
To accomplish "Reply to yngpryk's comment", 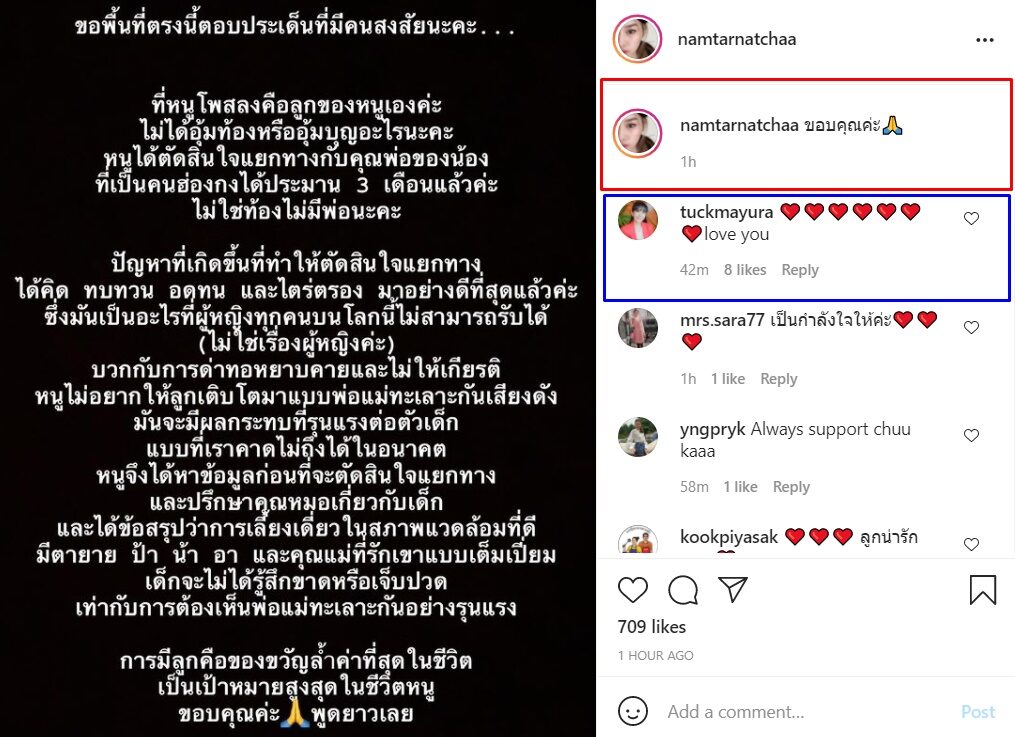I will click(x=791, y=487).
